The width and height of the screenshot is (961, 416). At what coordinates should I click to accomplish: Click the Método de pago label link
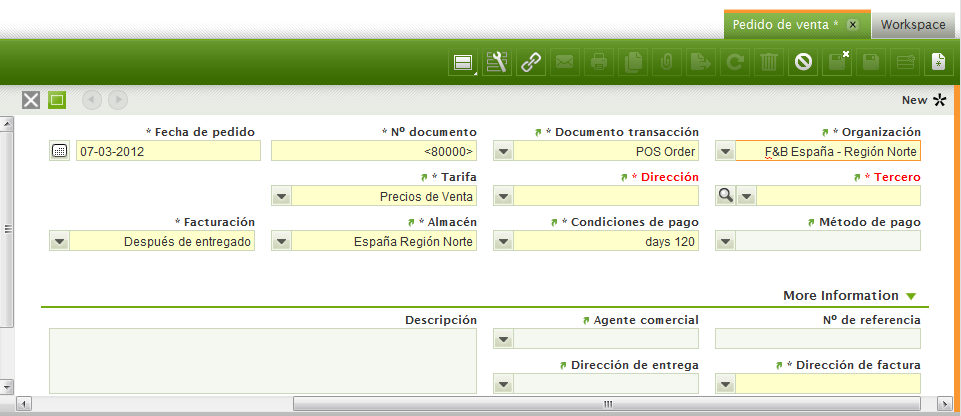click(870, 222)
